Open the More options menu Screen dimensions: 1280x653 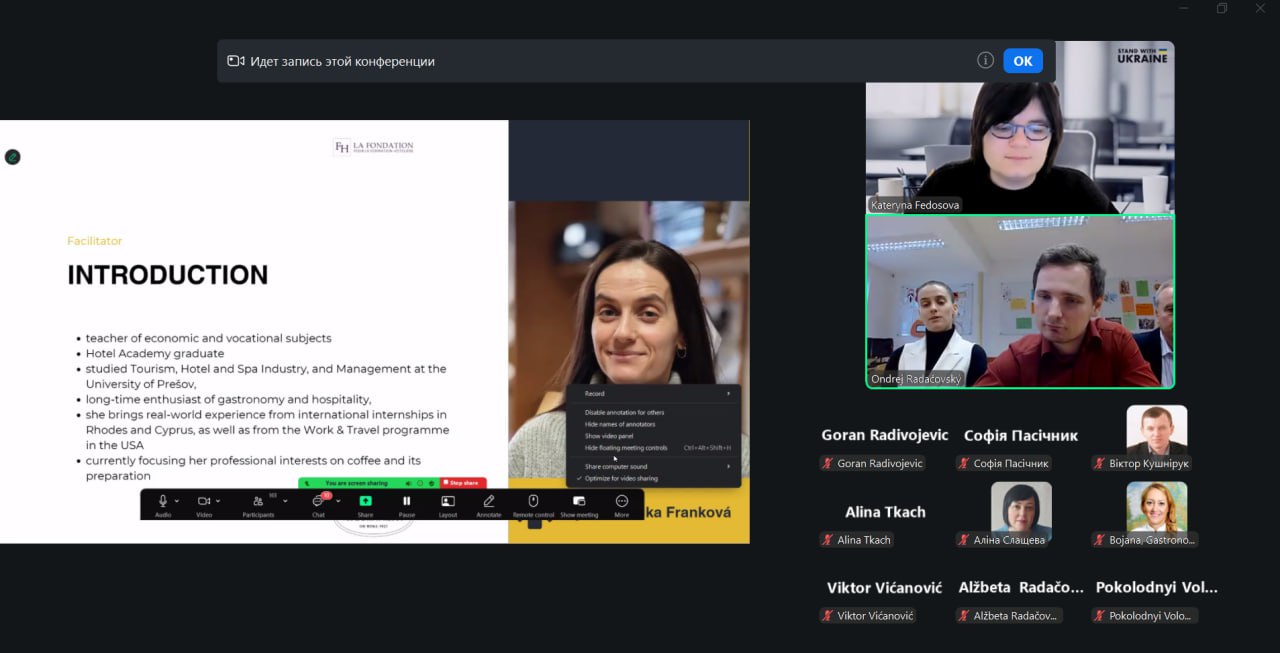click(622, 501)
